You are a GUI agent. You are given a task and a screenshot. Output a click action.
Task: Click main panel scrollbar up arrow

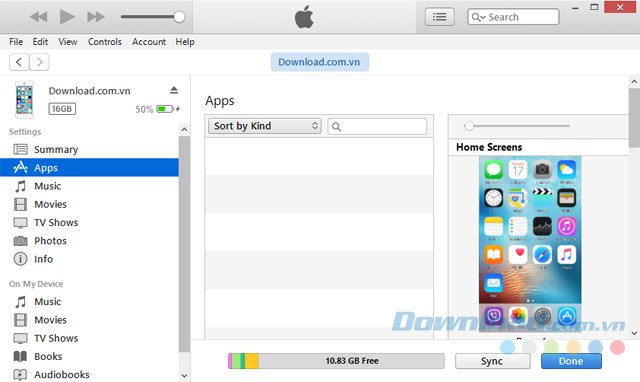tap(634, 82)
